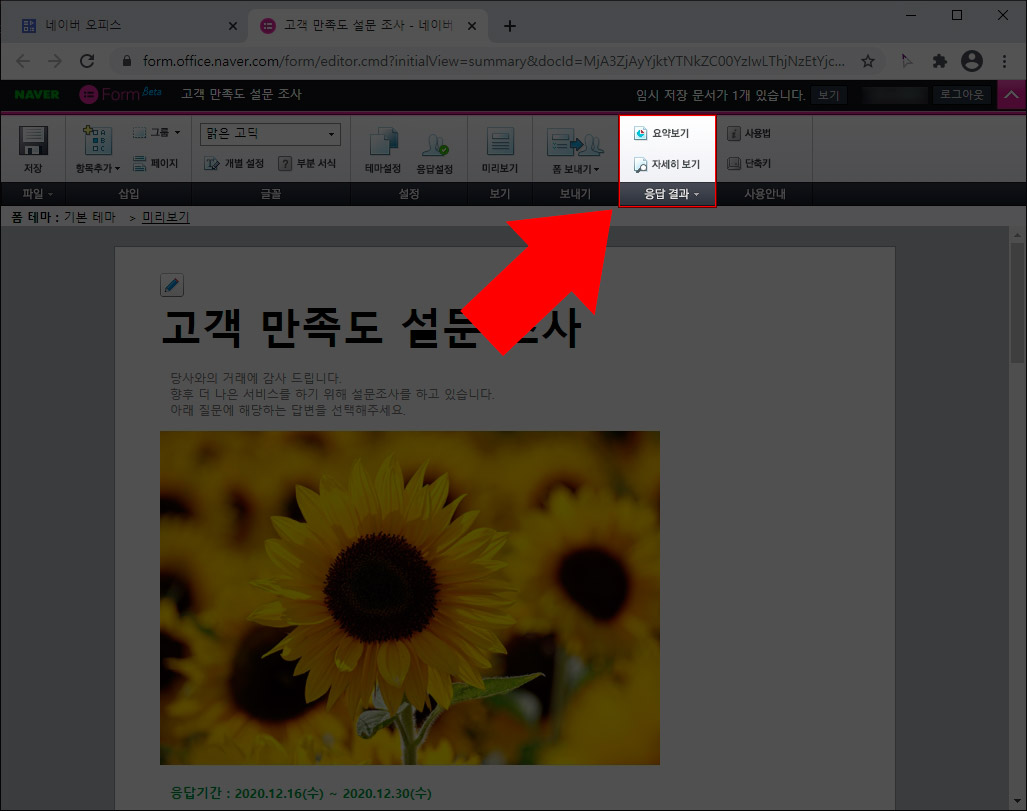Image resolution: width=1027 pixels, height=811 pixels.
Task: Open the 맑은 고딕 font dropdown
Action: tap(270, 133)
